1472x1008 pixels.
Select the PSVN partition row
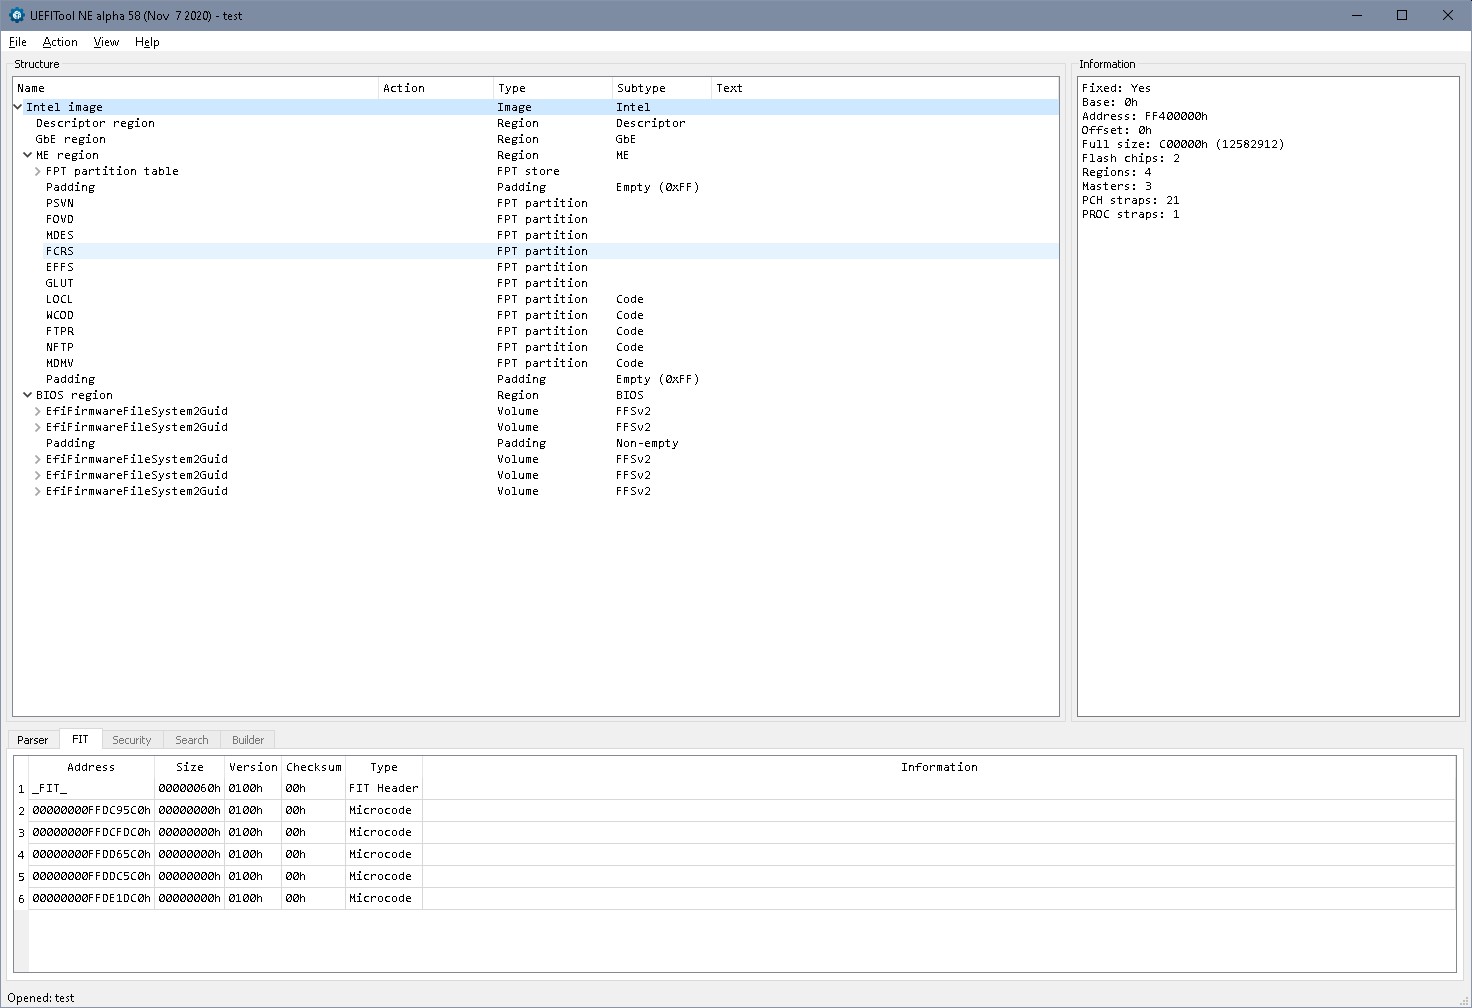536,203
